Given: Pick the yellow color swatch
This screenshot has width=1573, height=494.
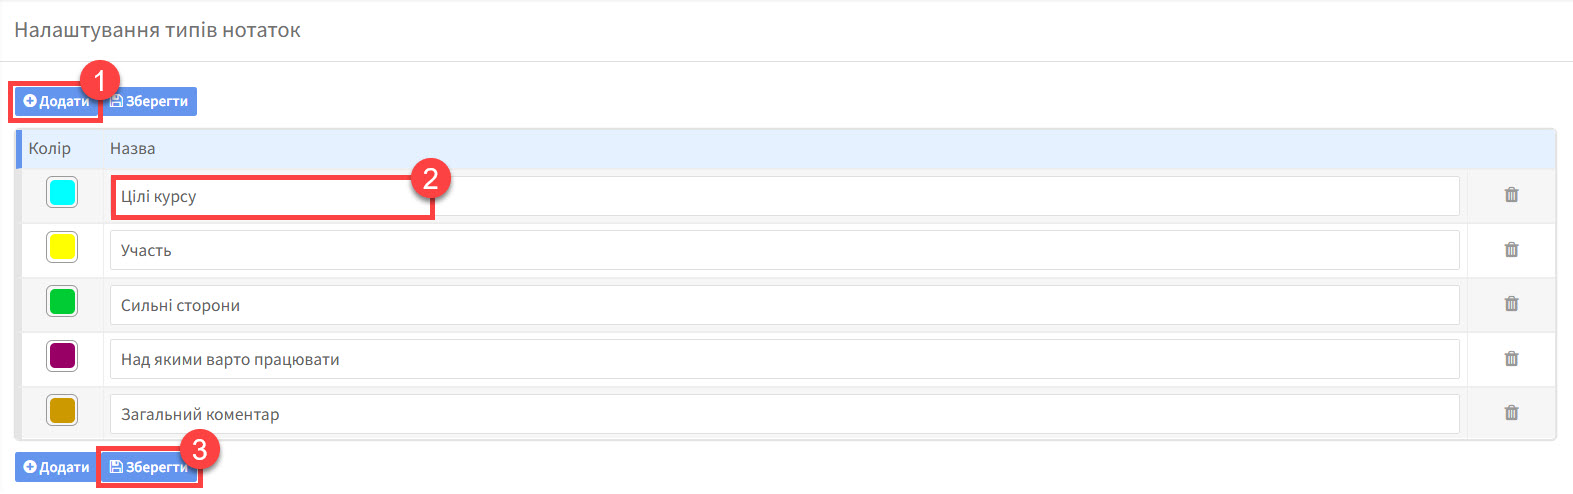Looking at the screenshot, I should [x=62, y=247].
